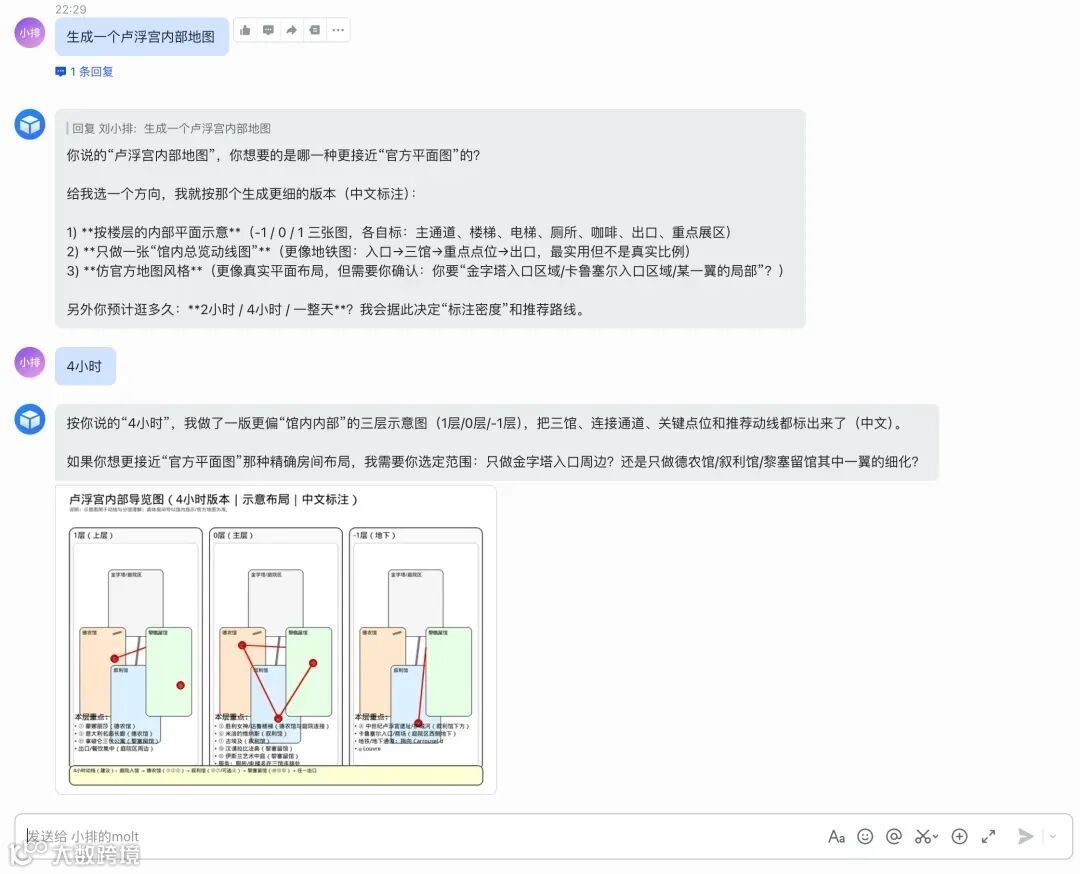Forward the message with the arrow icon

(291, 30)
